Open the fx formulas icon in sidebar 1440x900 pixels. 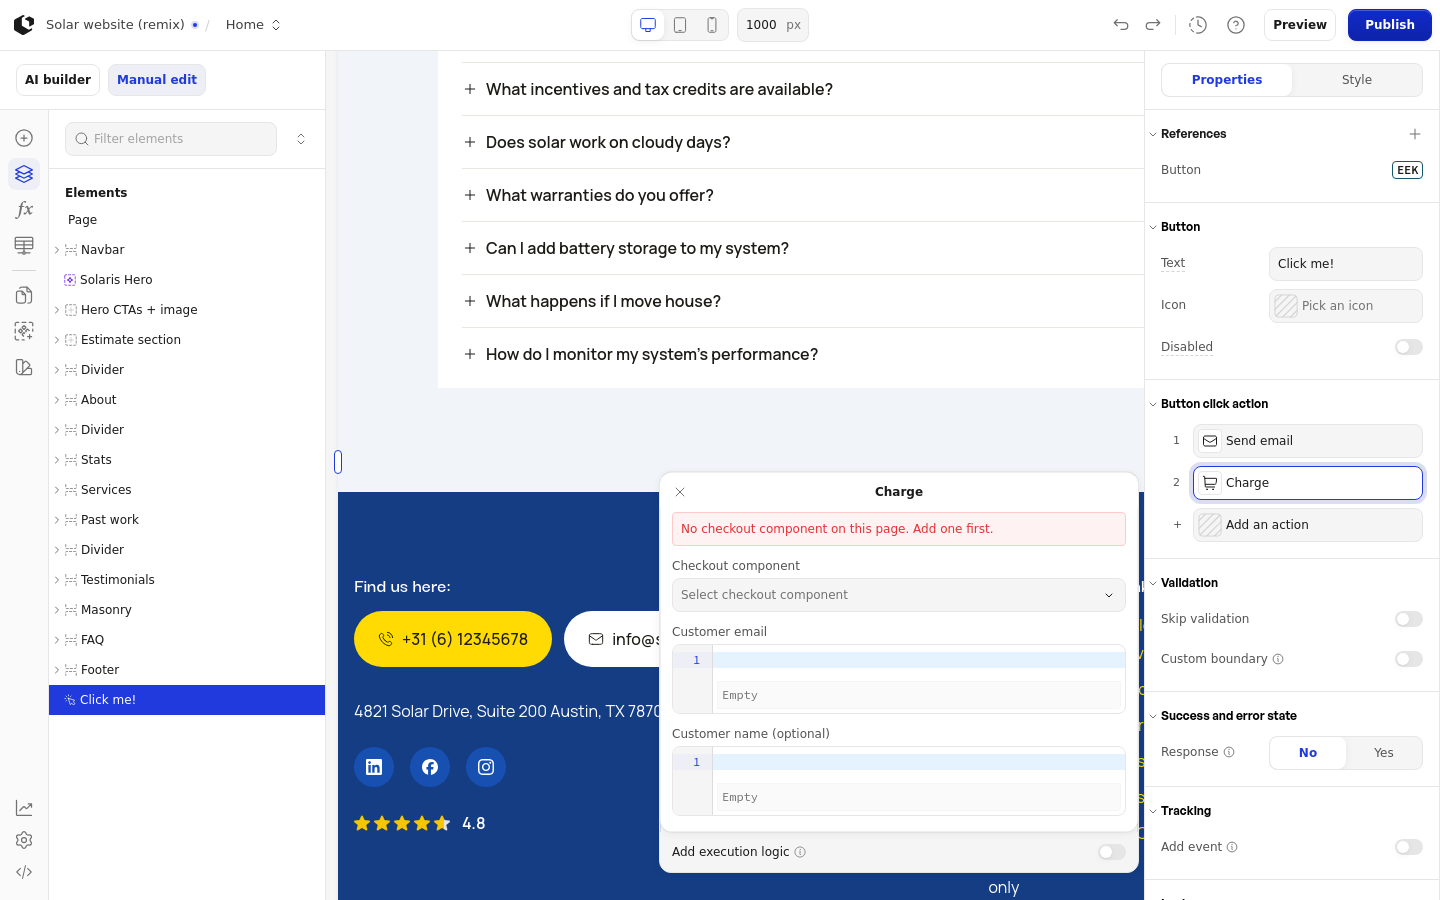coord(24,210)
